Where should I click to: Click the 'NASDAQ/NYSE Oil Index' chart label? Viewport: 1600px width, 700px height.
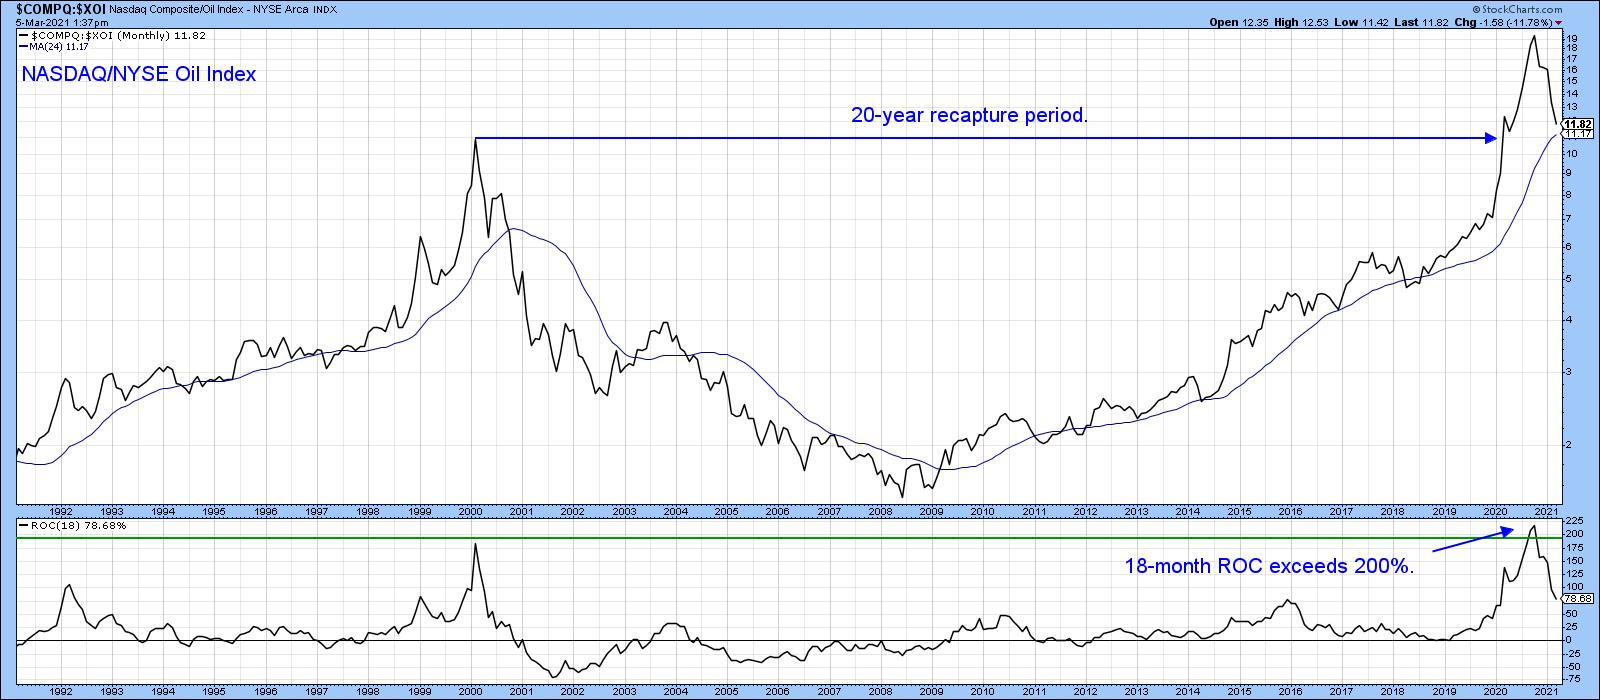138,74
